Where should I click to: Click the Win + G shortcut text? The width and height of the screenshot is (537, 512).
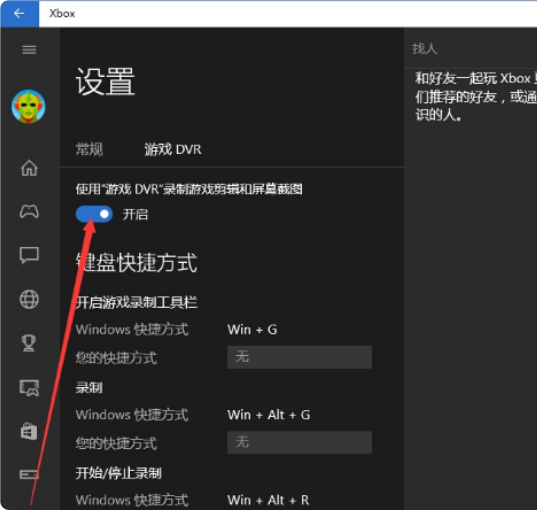click(x=252, y=330)
